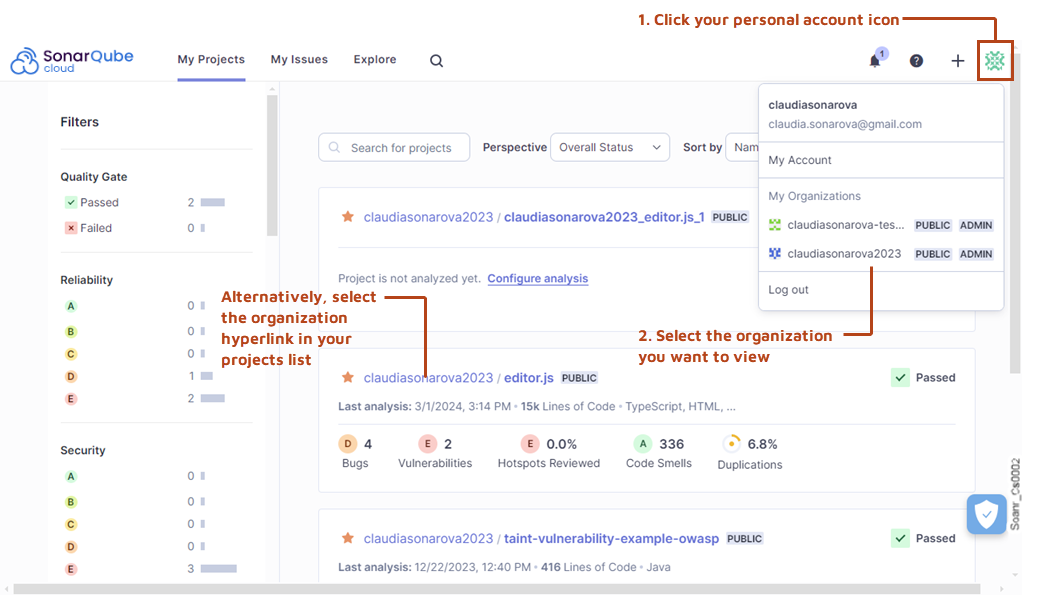The width and height of the screenshot is (1040, 595).
Task: Open the Explore tab
Action: click(x=375, y=59)
